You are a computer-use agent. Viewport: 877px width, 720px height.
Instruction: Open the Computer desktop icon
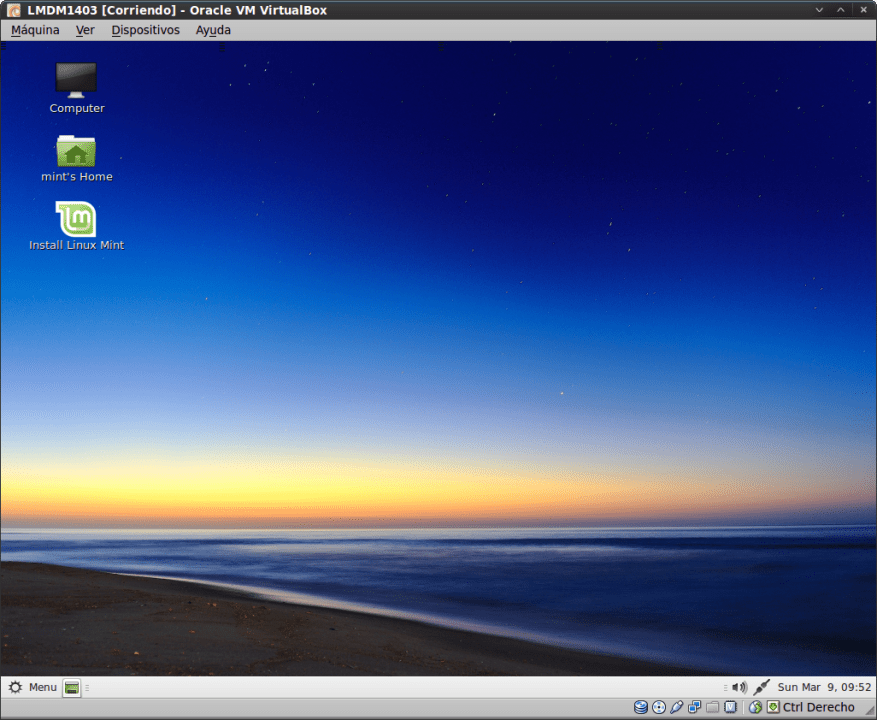pyautogui.click(x=77, y=80)
